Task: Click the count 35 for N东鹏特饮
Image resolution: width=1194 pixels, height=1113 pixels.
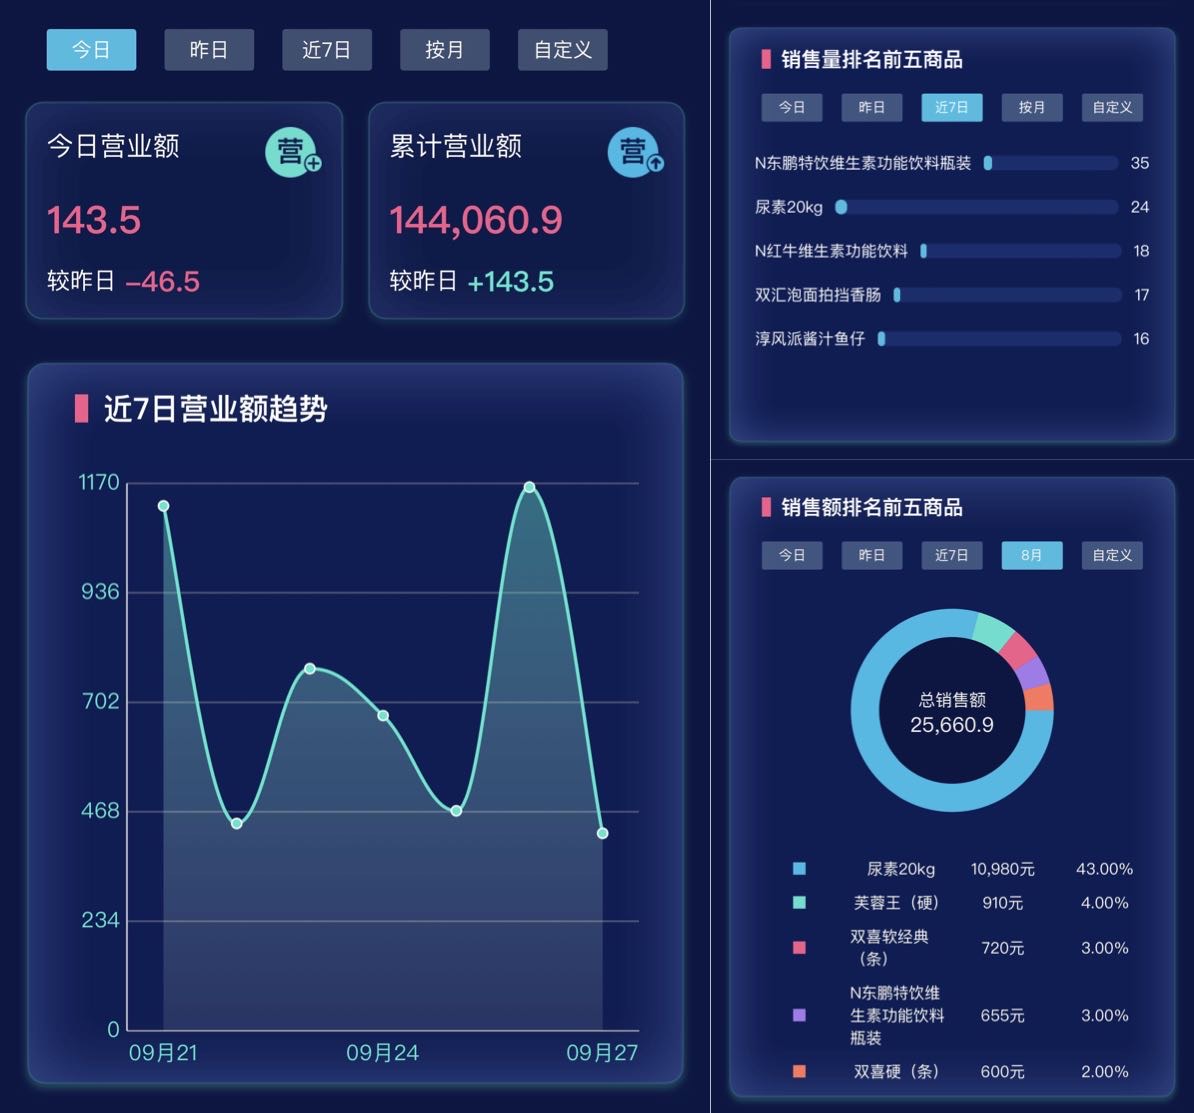Action: tap(1139, 163)
